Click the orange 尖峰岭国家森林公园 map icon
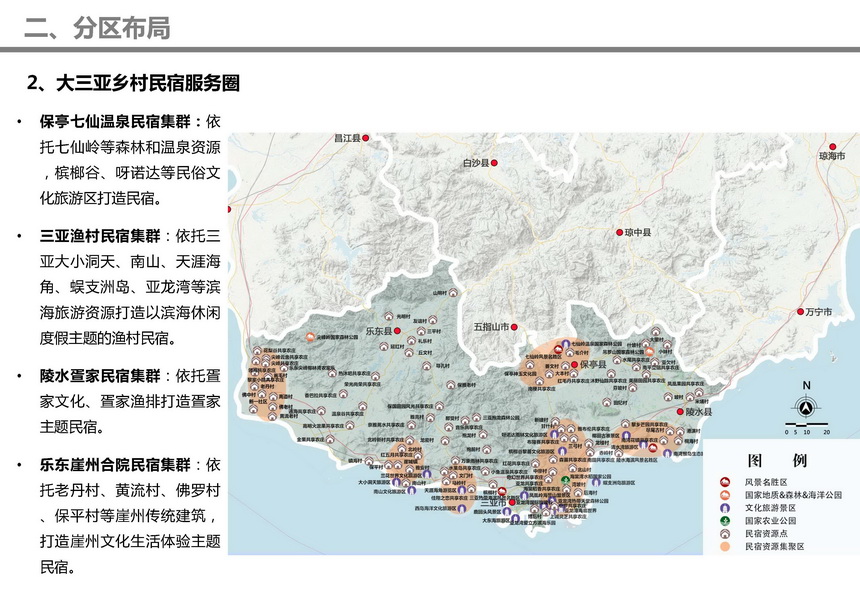 click(310, 337)
